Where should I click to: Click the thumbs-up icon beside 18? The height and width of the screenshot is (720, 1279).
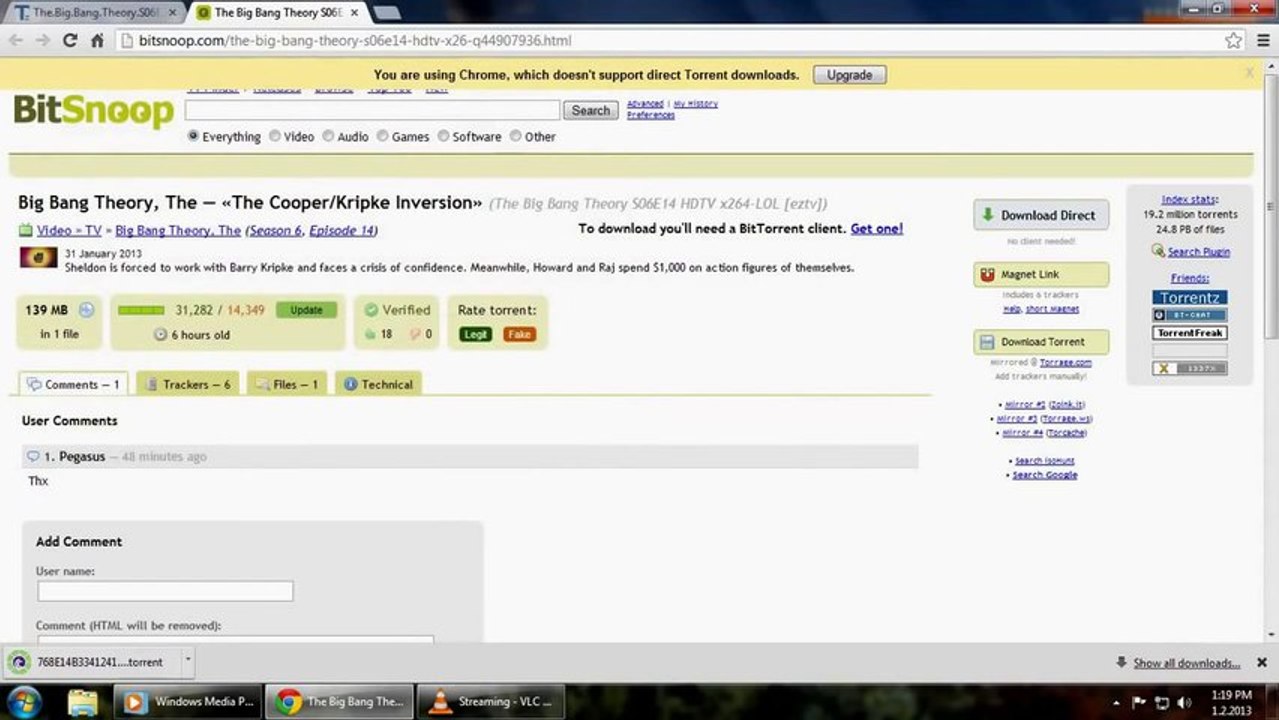369,334
